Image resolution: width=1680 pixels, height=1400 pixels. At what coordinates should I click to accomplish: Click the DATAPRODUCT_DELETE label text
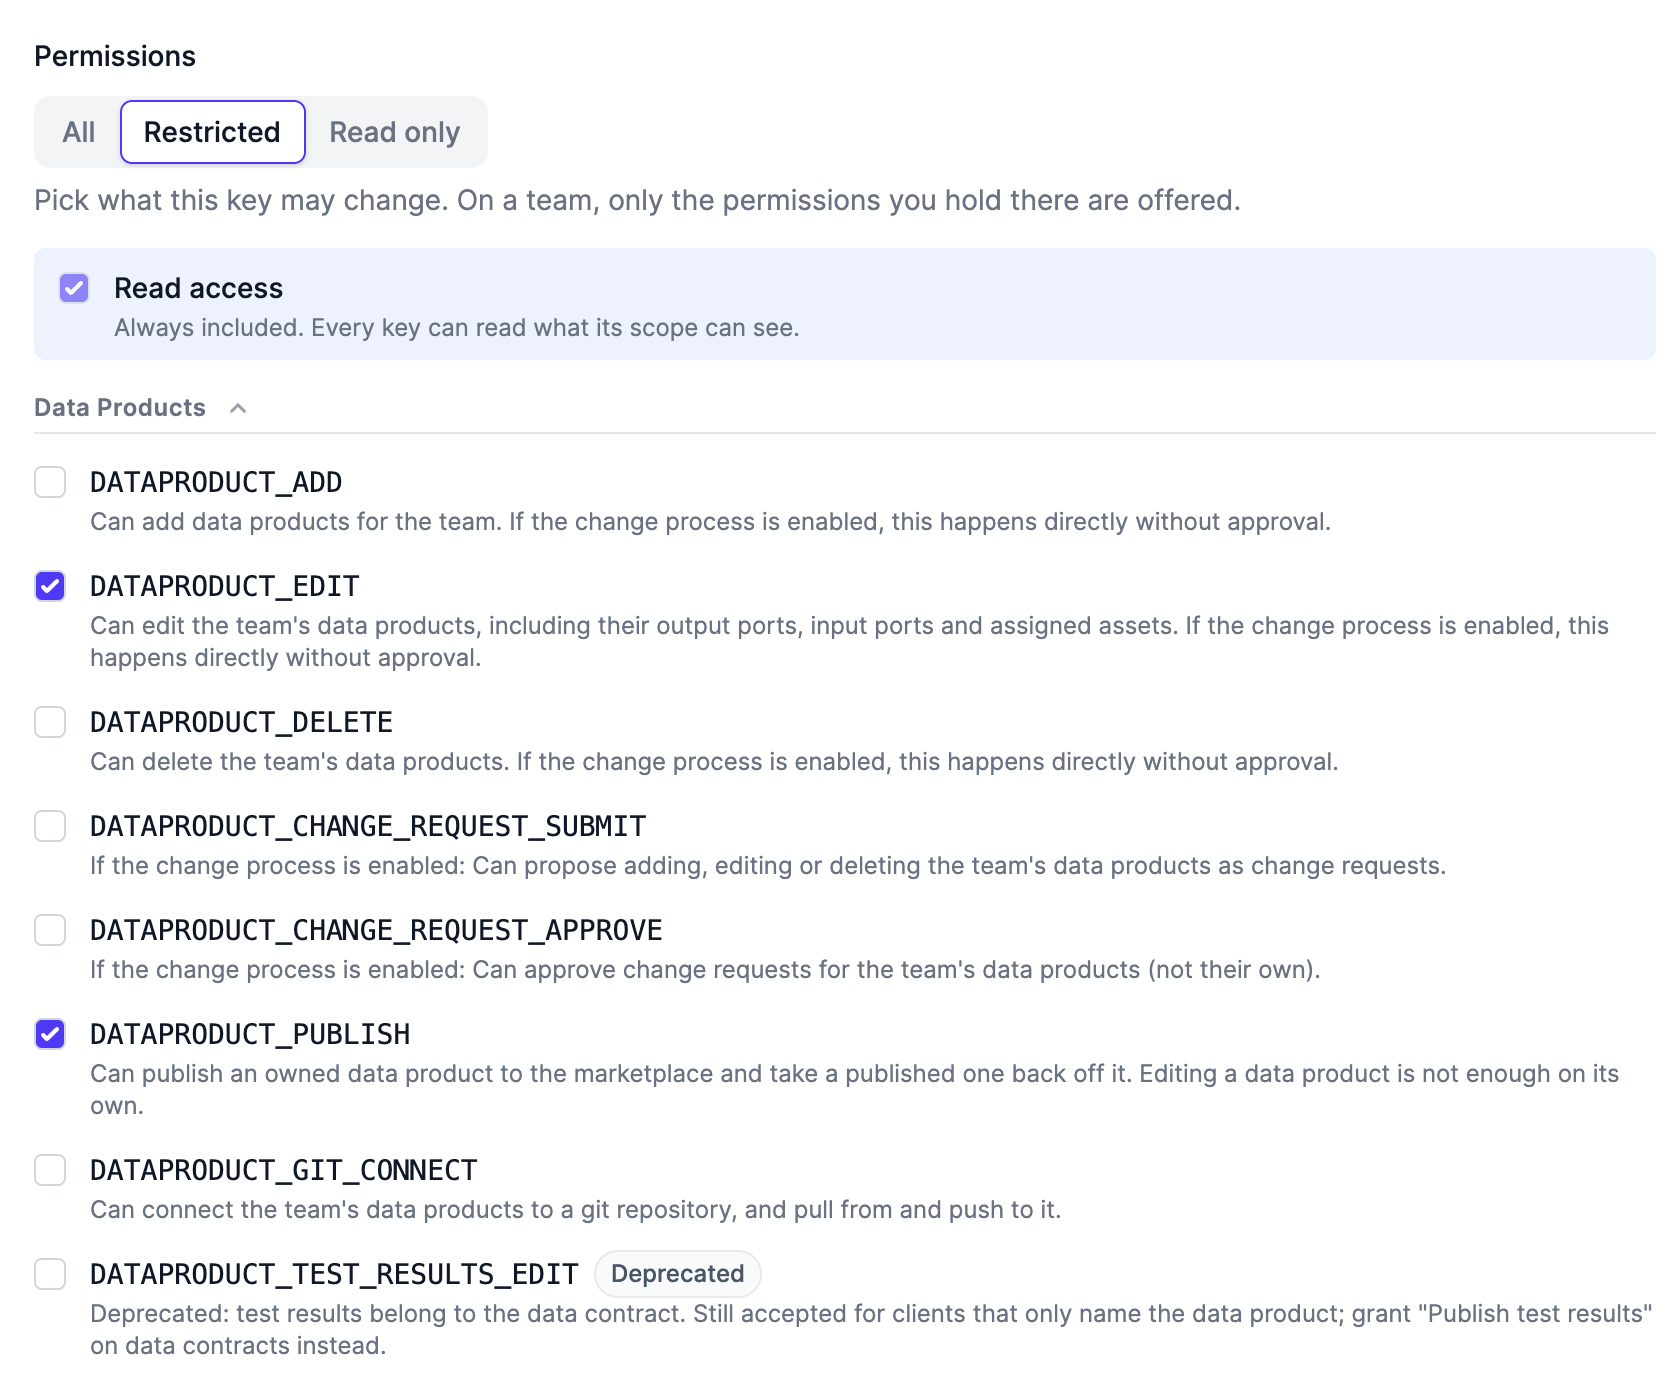click(241, 722)
